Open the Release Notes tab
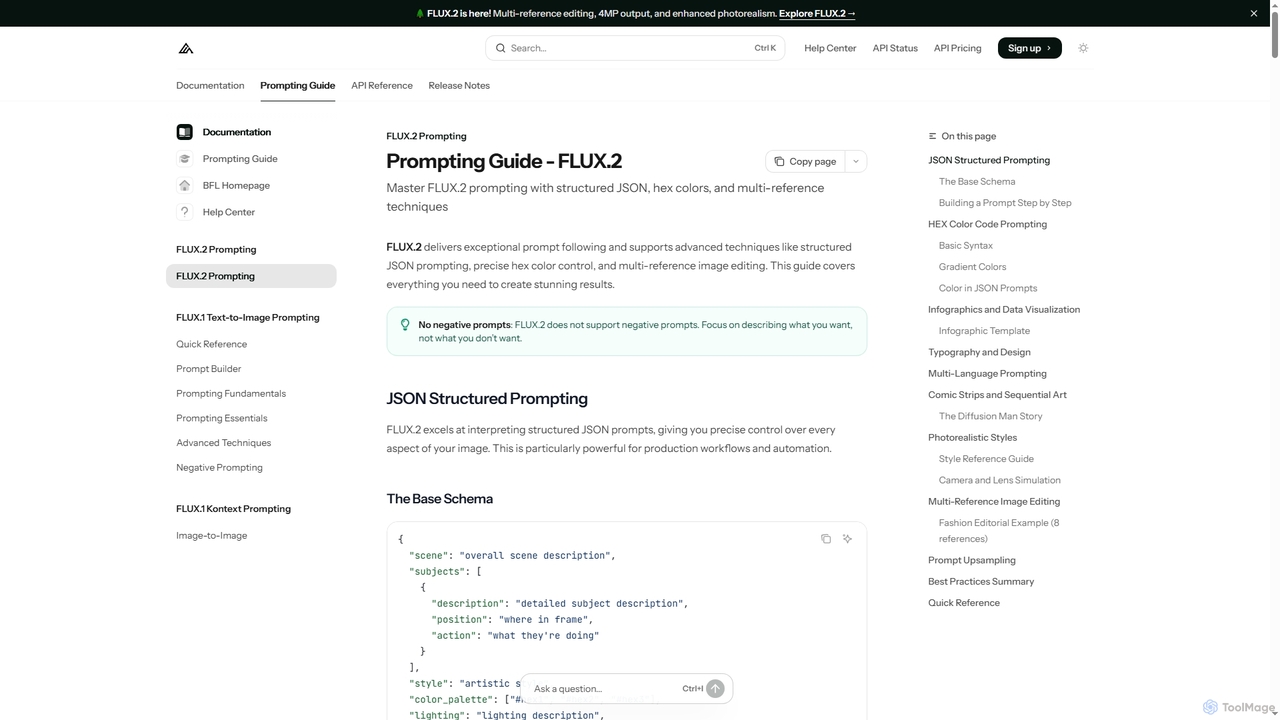This screenshot has height=720, width=1280. (x=459, y=85)
